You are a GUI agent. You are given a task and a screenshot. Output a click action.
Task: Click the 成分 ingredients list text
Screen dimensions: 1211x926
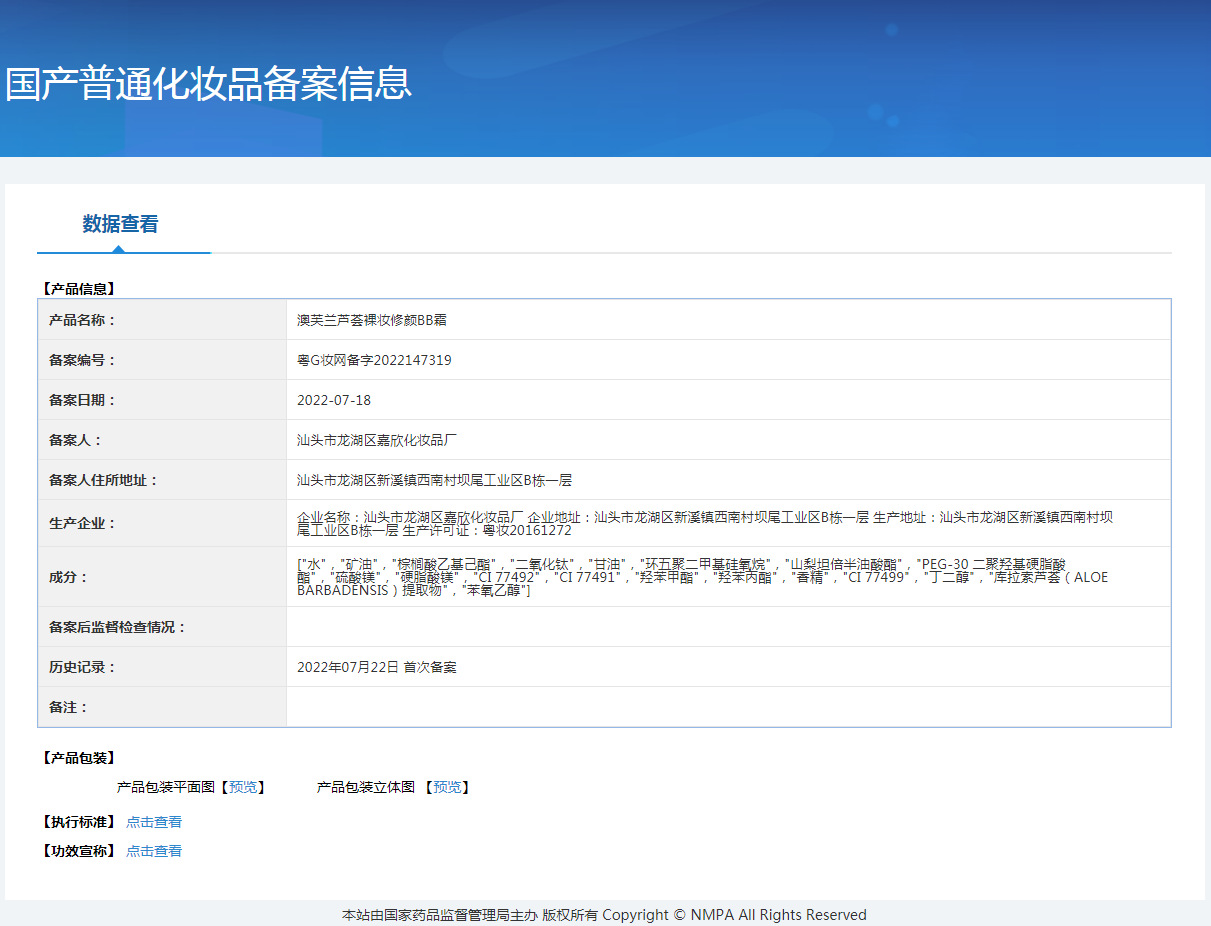click(x=703, y=577)
